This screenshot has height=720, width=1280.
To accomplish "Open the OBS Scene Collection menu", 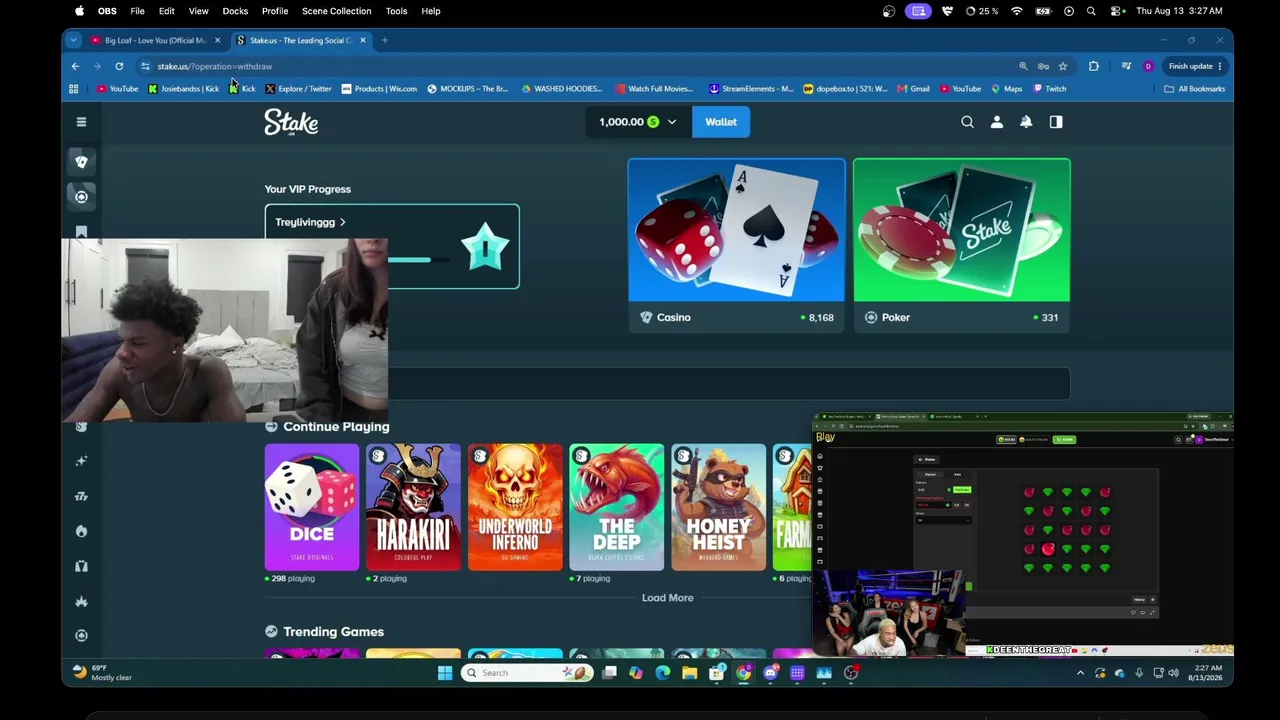I will [336, 11].
